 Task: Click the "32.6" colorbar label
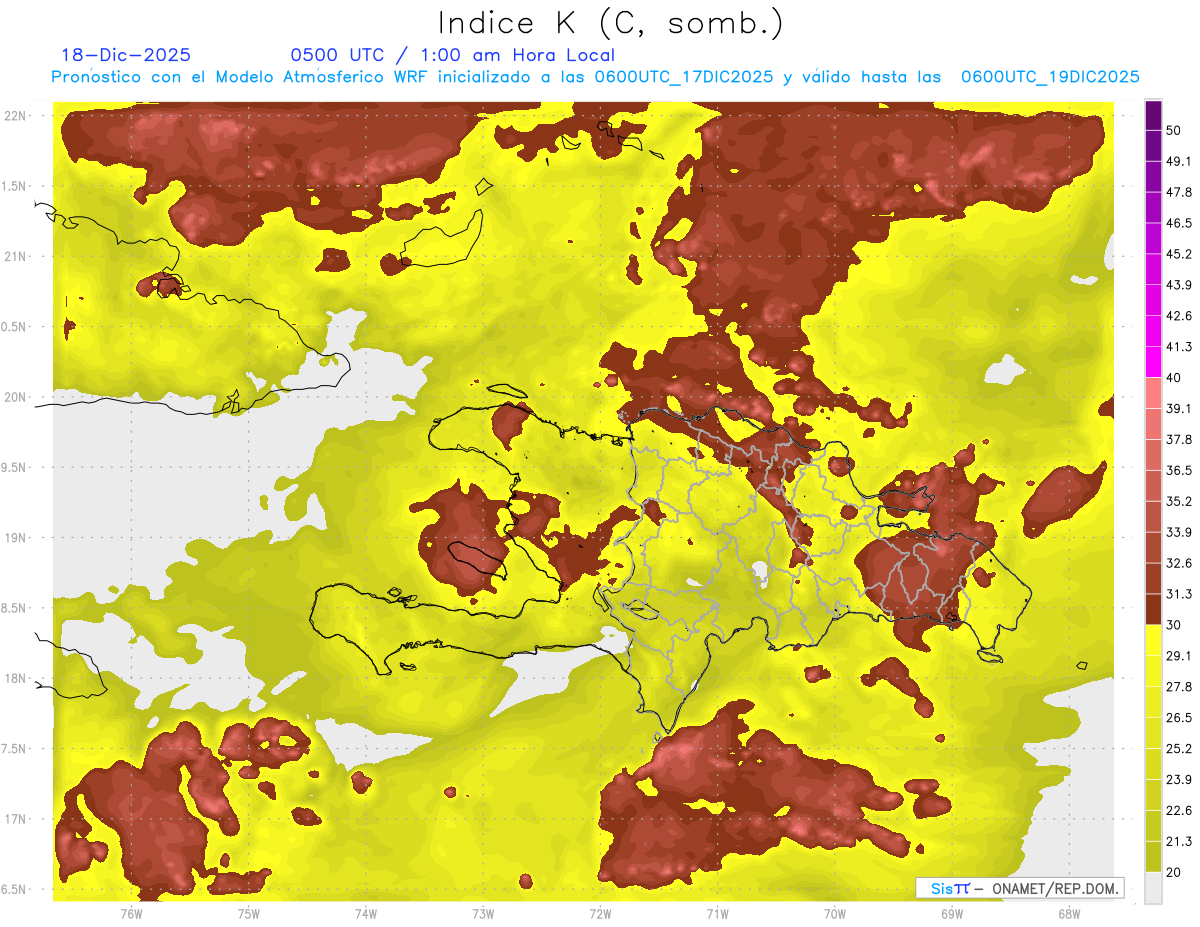tap(1179, 563)
